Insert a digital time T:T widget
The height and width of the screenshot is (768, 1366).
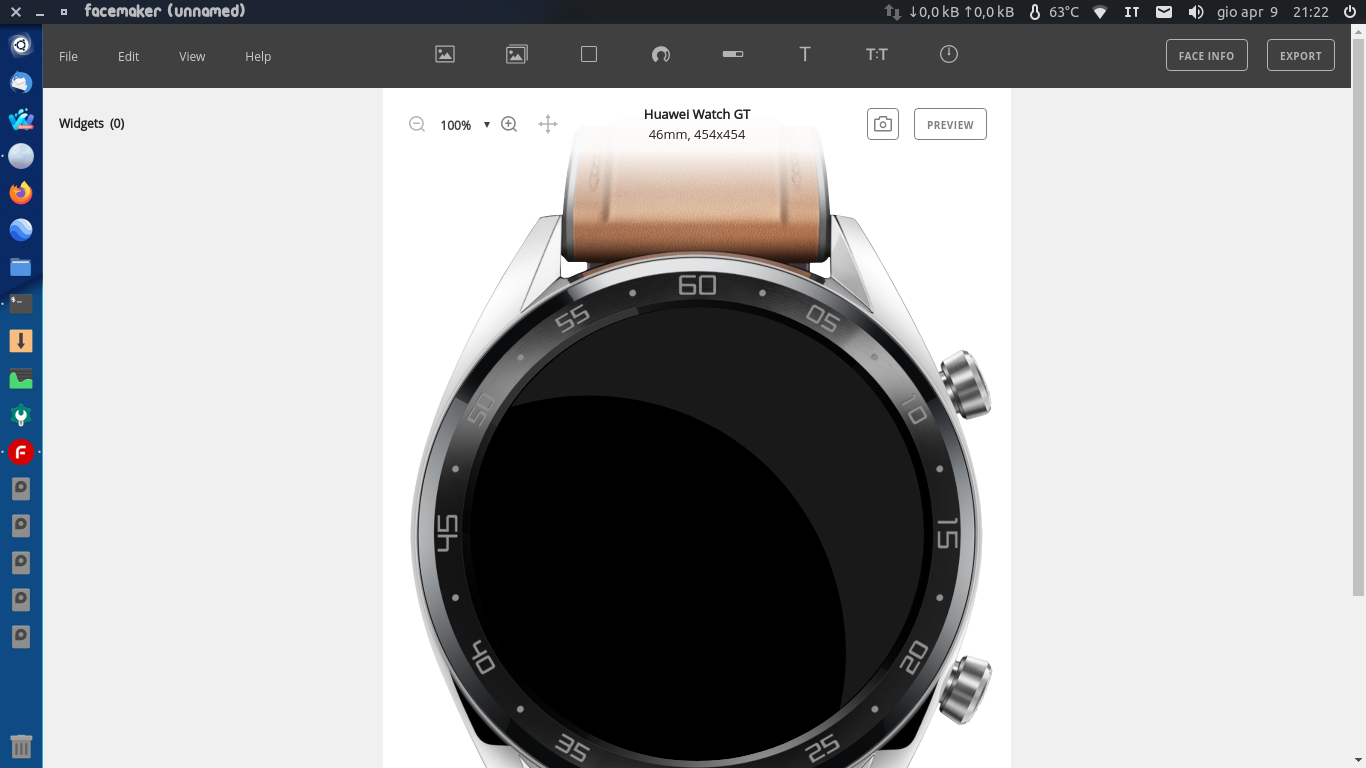click(877, 55)
